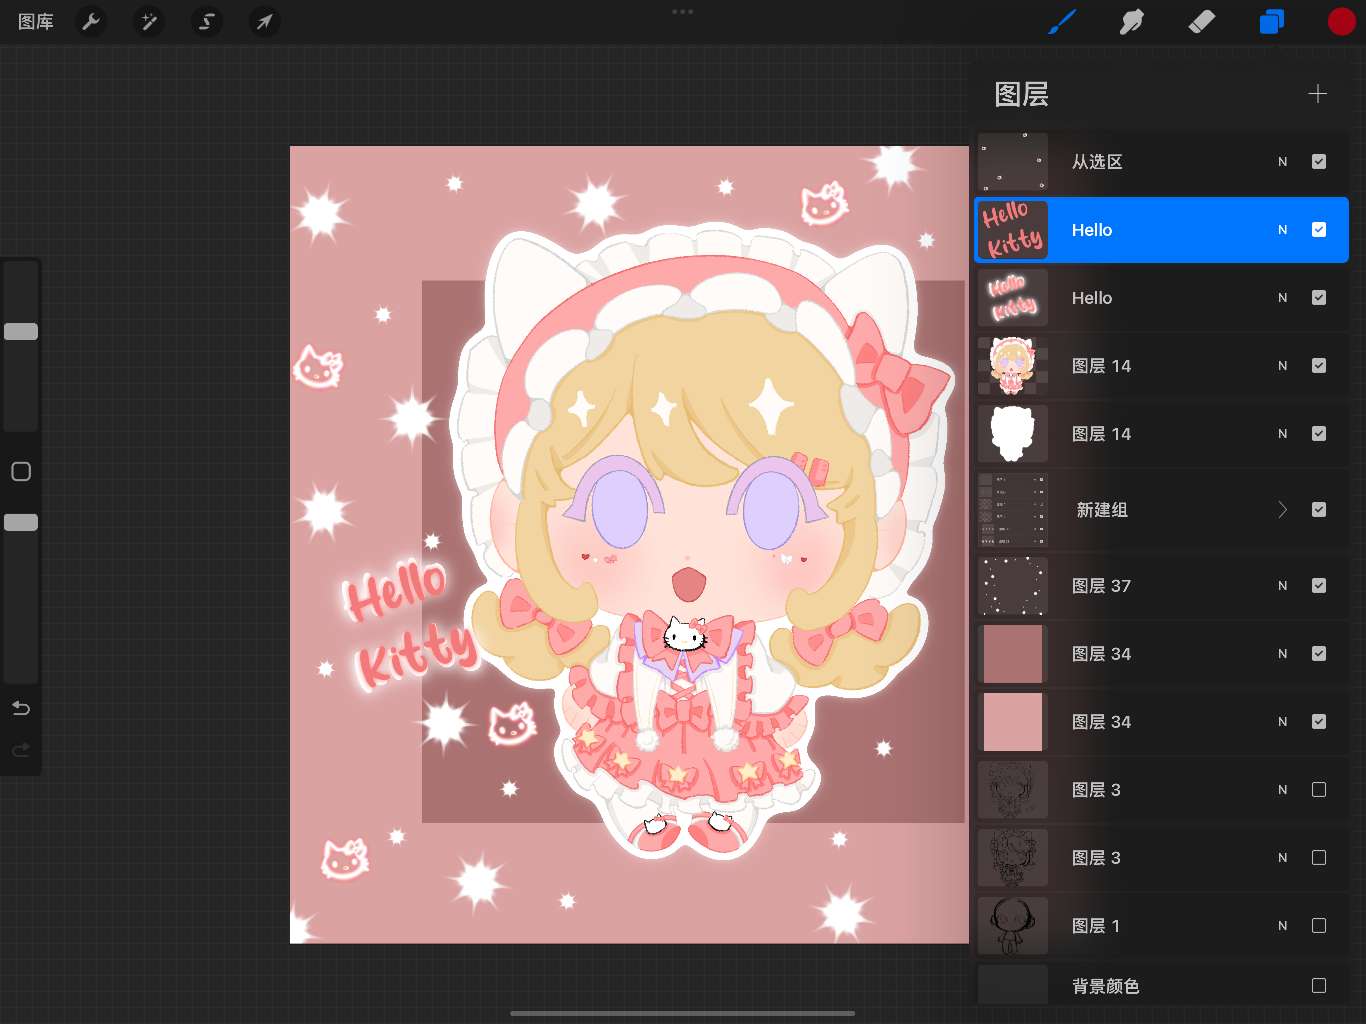The width and height of the screenshot is (1366, 1024).
Task: Hide the dark pink 图层 34 layer
Action: [1319, 653]
